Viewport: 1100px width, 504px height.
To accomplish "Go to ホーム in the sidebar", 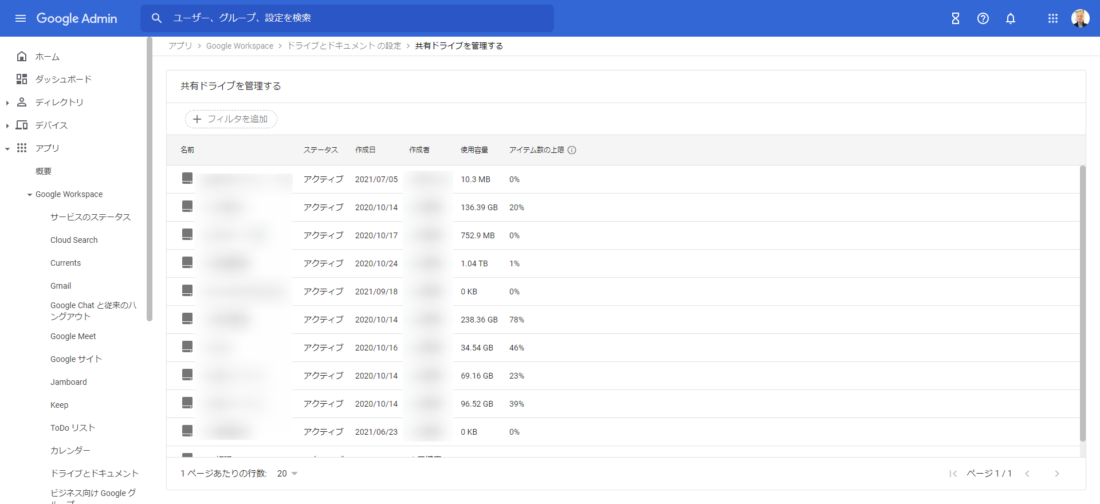I will coord(47,56).
